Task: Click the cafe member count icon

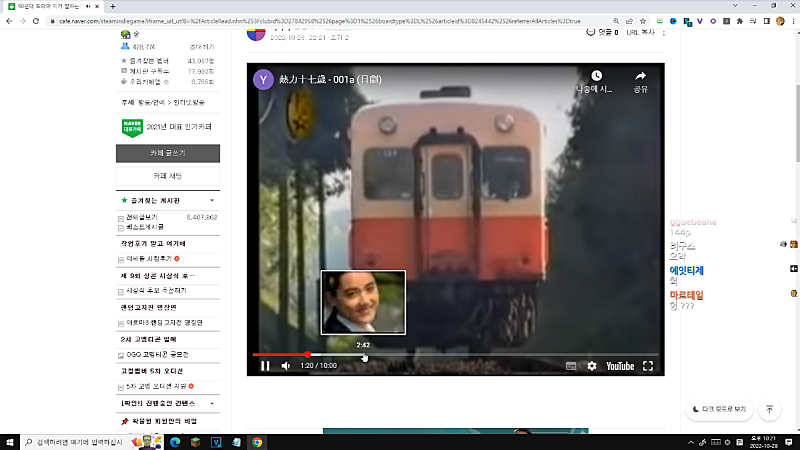Action: point(125,46)
